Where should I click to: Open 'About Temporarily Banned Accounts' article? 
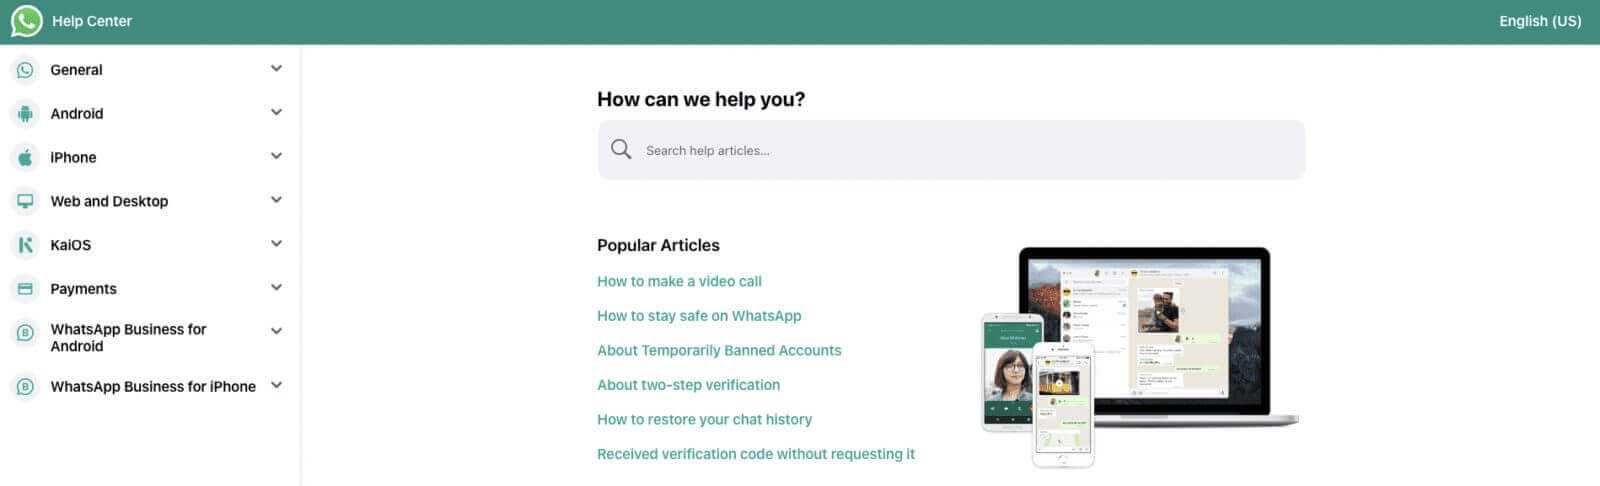(719, 351)
